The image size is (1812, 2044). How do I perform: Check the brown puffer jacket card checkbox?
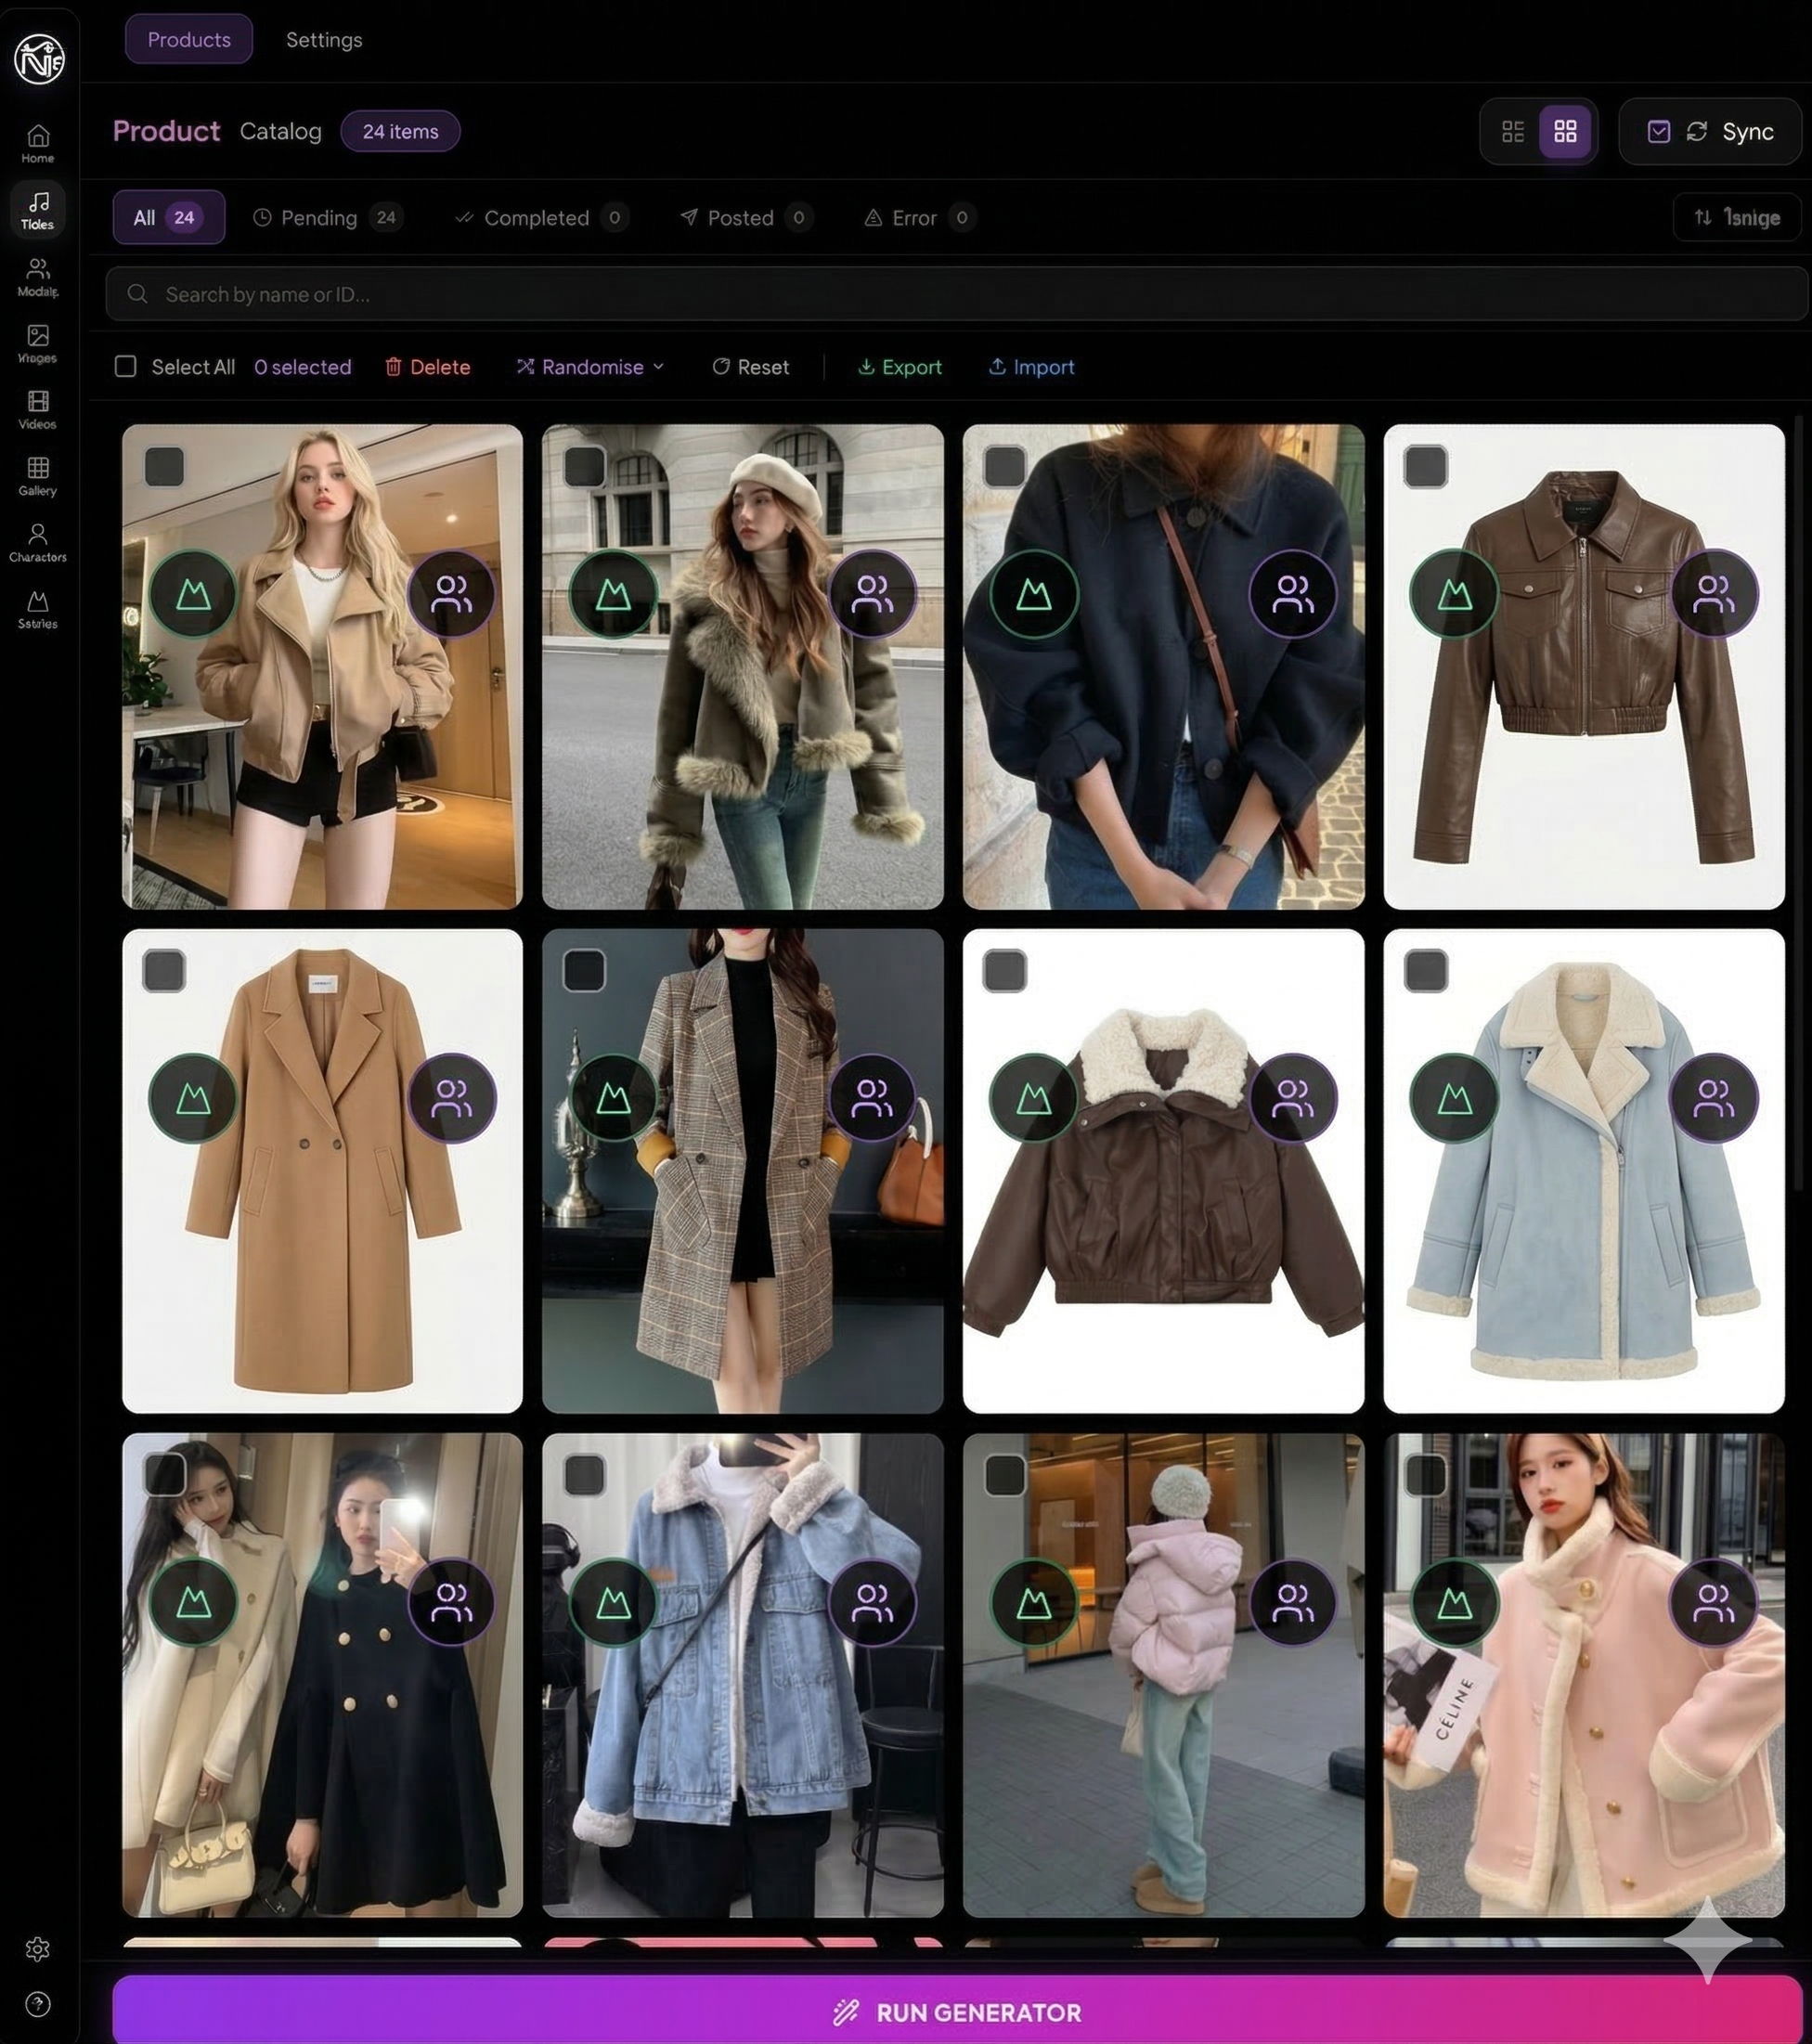1005,970
